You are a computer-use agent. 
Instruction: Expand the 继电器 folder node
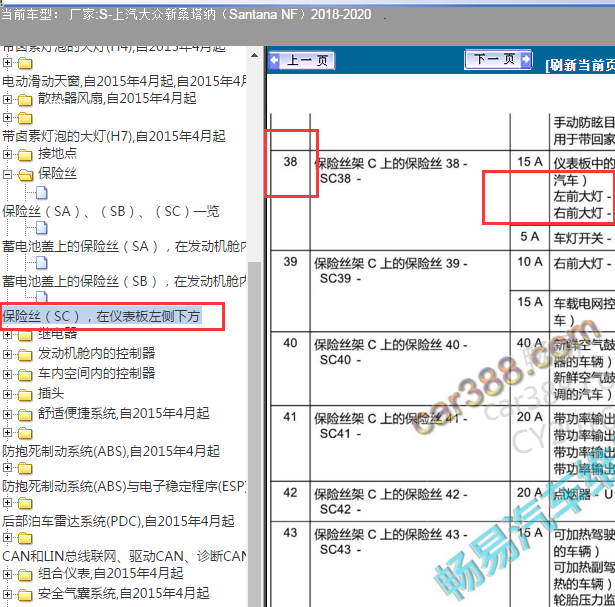(x=7, y=334)
